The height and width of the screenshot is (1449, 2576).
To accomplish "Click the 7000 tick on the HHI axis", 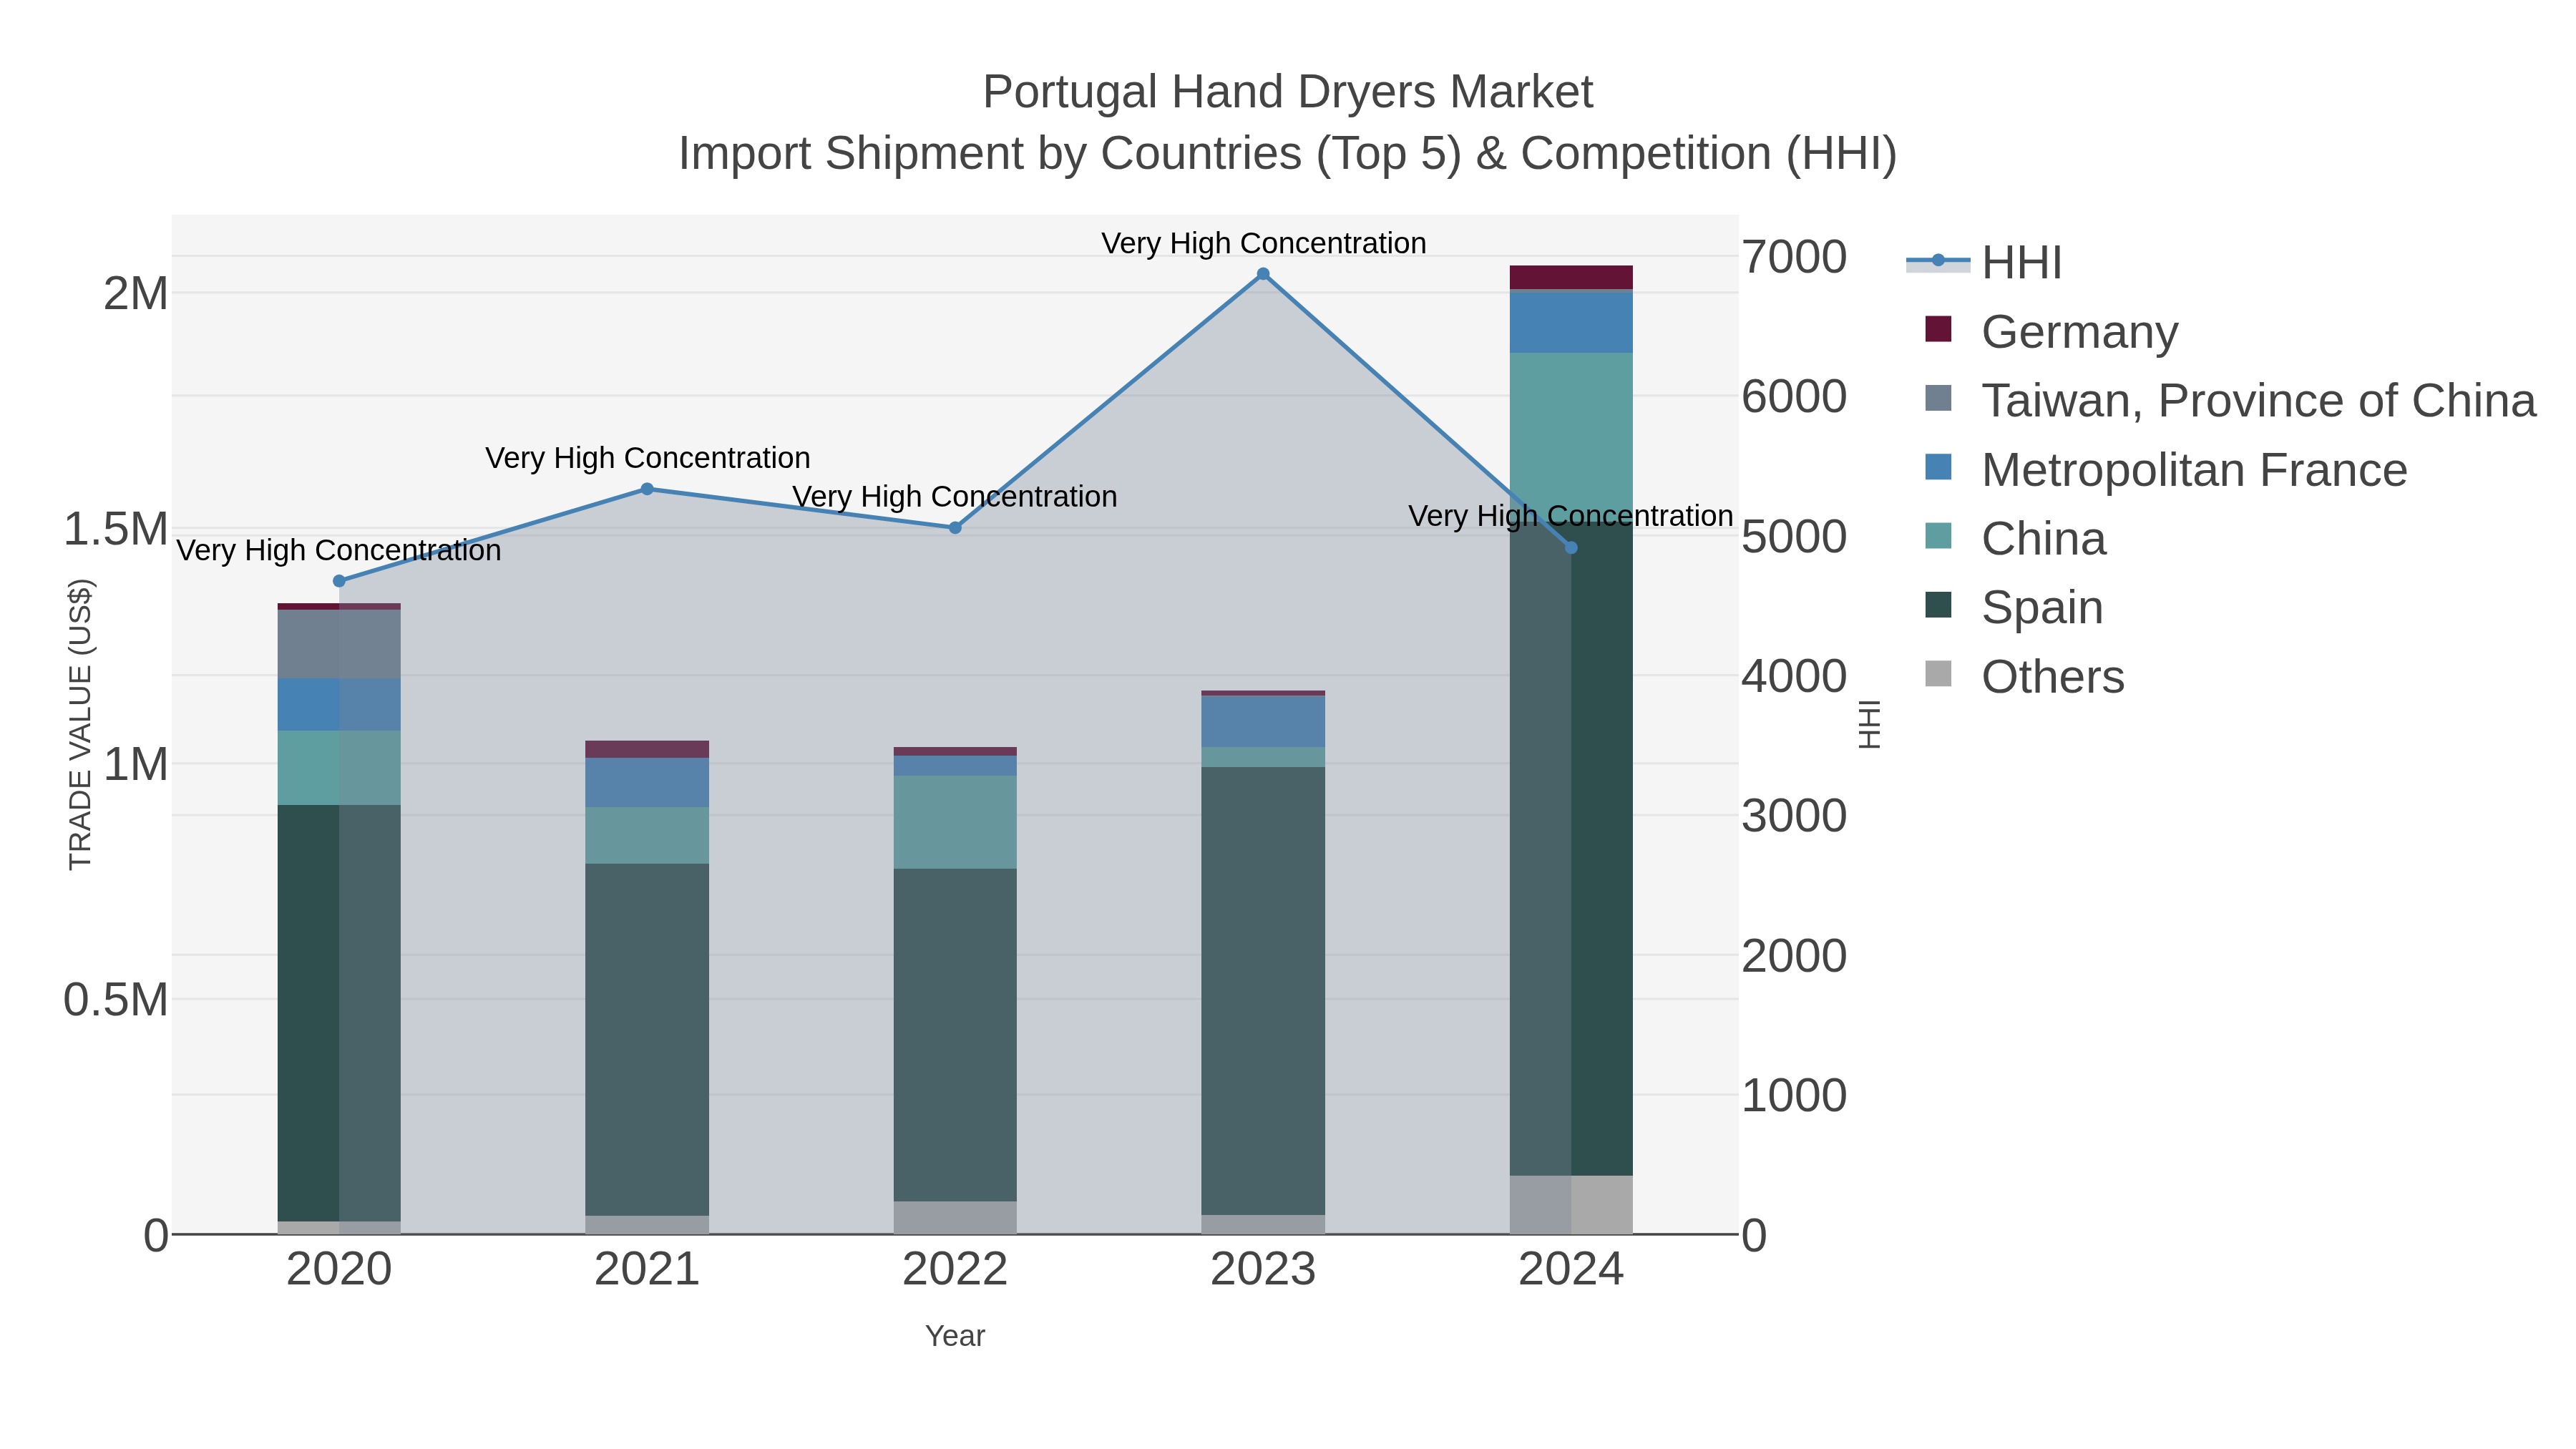I will [1794, 257].
